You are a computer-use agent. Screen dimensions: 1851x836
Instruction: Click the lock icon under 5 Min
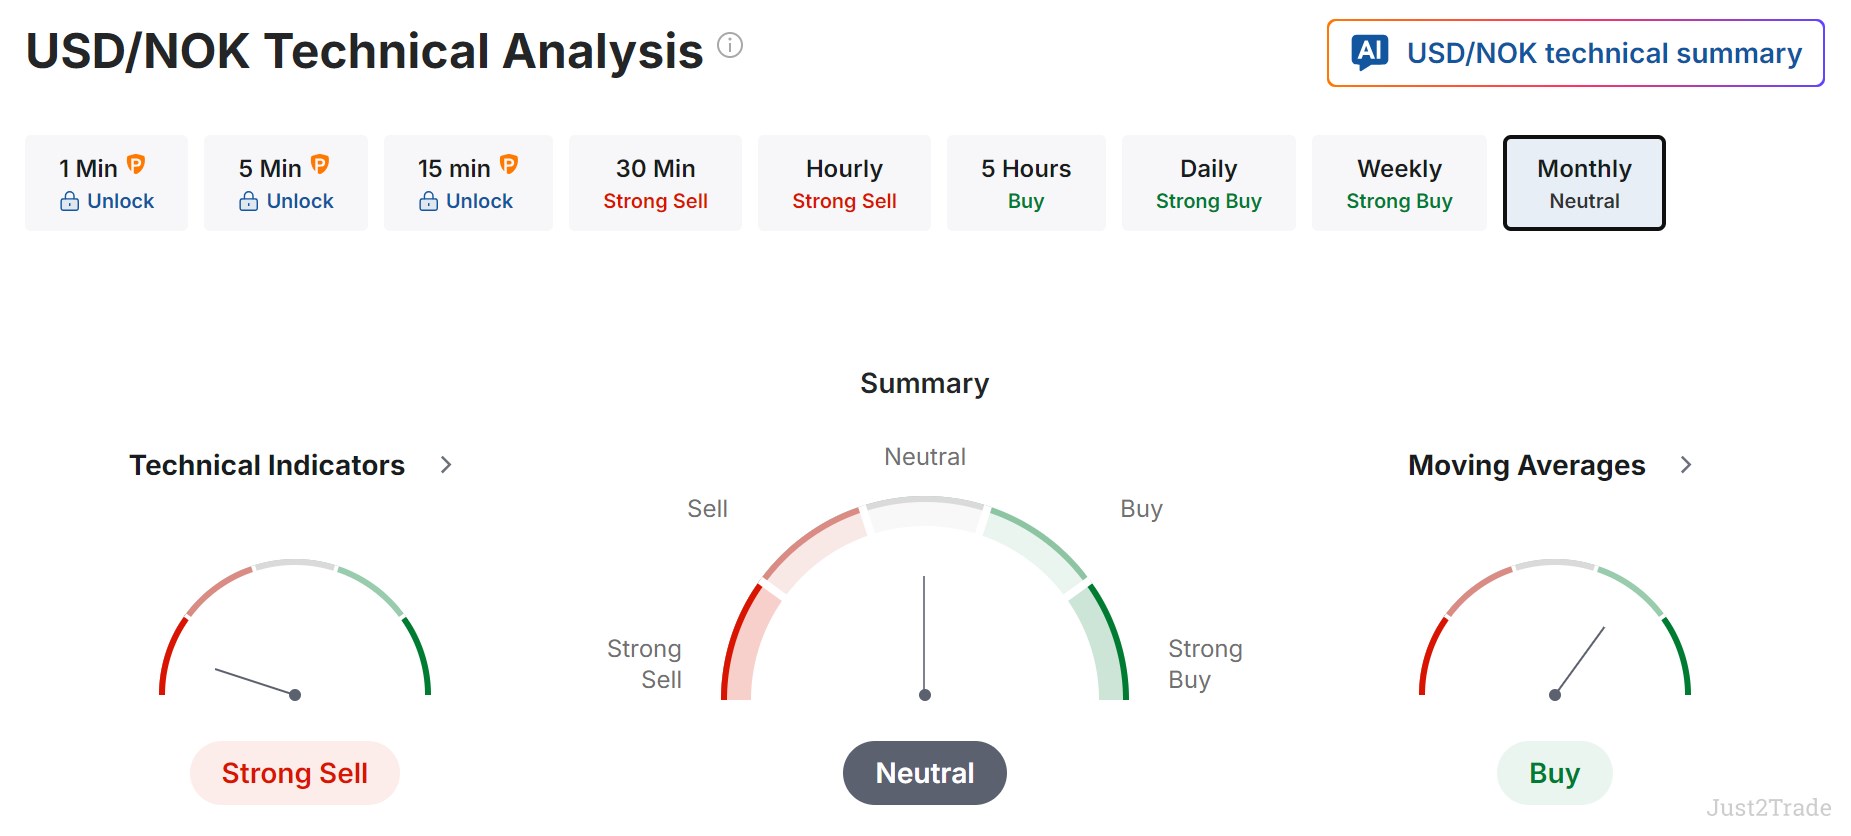248,201
